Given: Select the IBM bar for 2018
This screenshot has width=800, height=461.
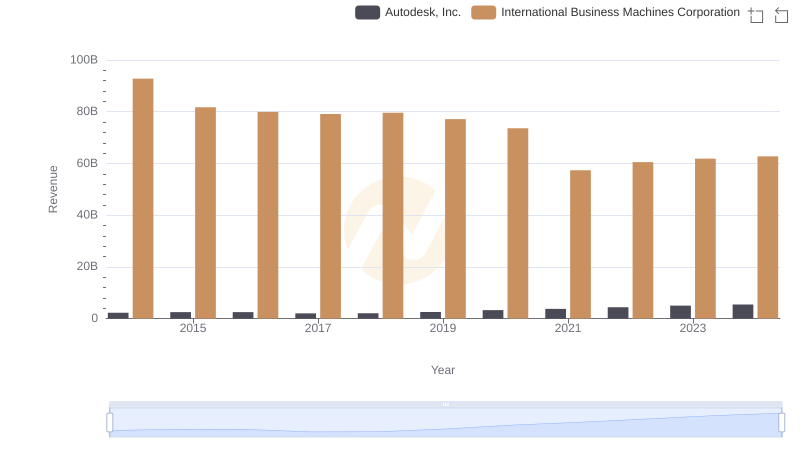Looking at the screenshot, I should 393,215.
